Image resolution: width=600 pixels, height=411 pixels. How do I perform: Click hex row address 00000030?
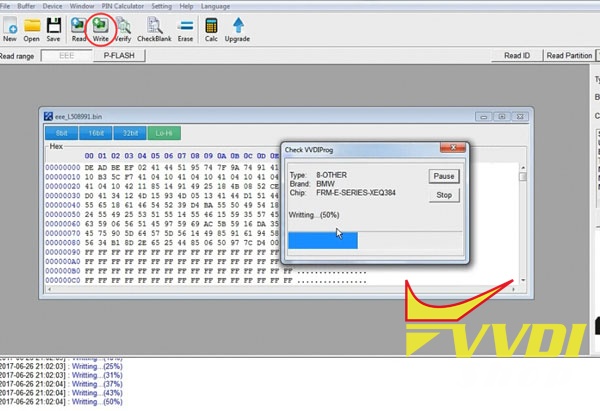coord(63,196)
